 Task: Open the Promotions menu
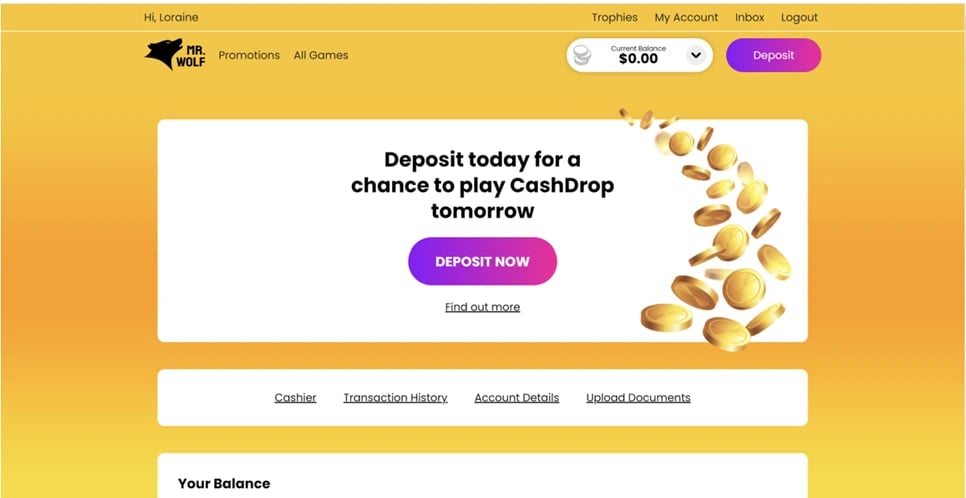click(x=249, y=55)
